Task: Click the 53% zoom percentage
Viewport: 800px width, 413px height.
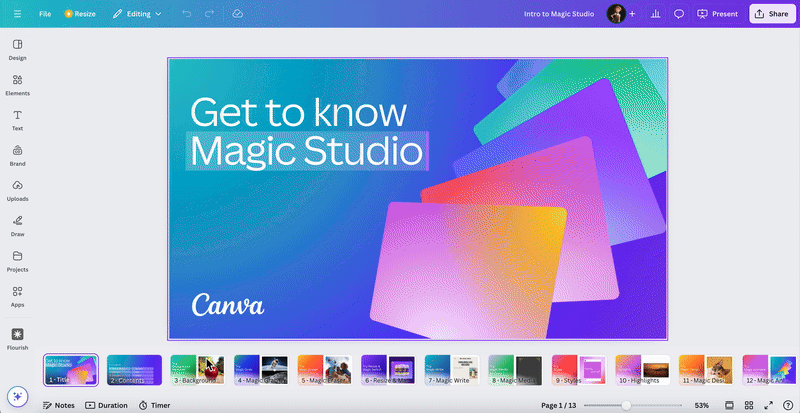Action: 702,405
